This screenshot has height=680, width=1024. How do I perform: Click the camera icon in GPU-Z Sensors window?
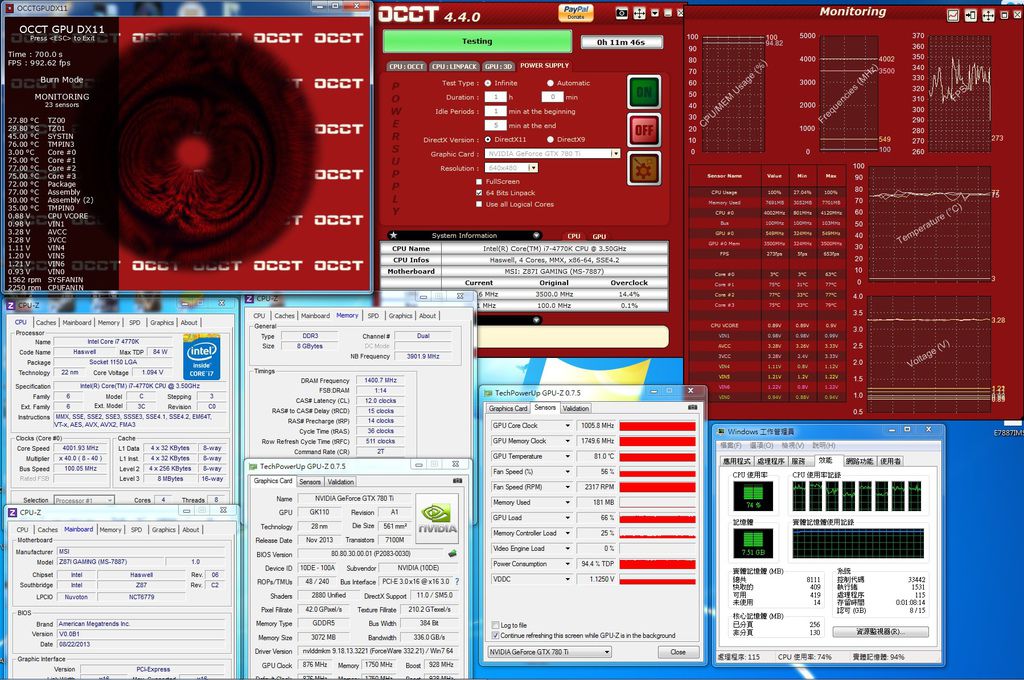(x=692, y=408)
